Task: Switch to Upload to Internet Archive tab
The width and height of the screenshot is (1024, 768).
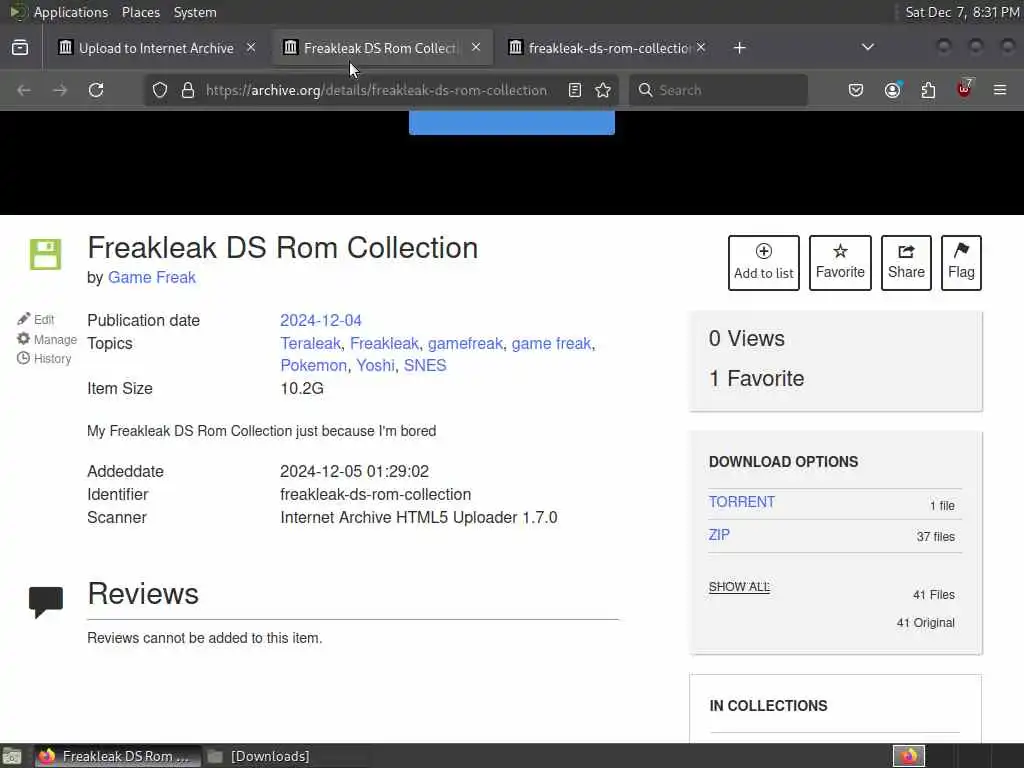Action: [x=156, y=48]
